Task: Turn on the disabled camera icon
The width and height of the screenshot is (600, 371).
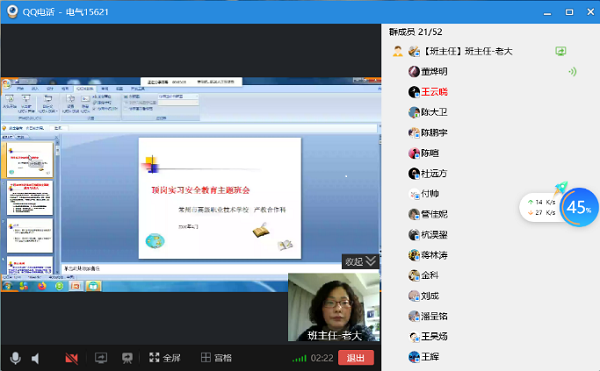Action: click(x=72, y=358)
